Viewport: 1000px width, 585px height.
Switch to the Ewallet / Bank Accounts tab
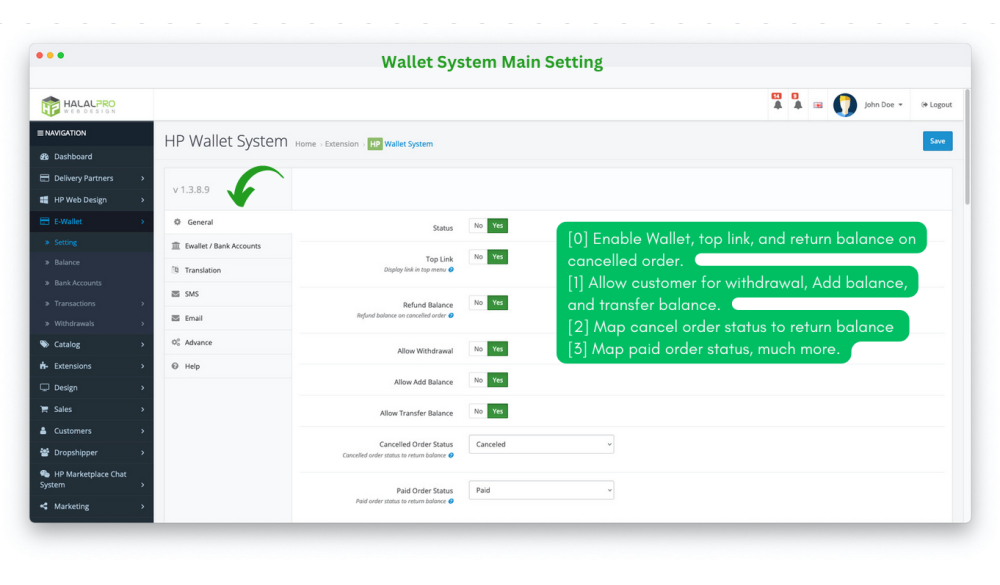pyautogui.click(x=222, y=246)
